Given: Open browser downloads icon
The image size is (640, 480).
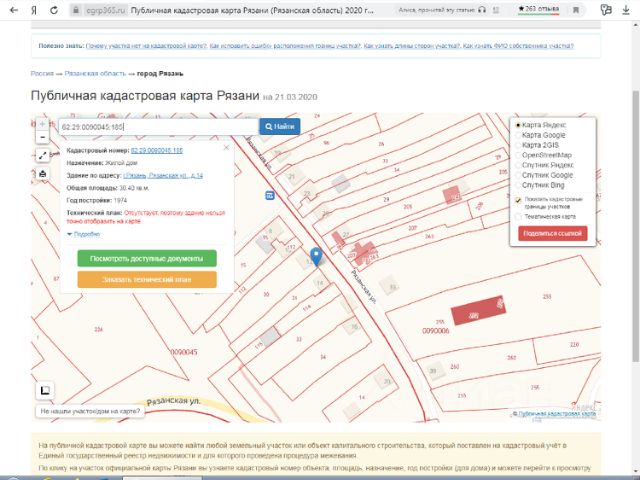Looking at the screenshot, I should coord(625,9).
